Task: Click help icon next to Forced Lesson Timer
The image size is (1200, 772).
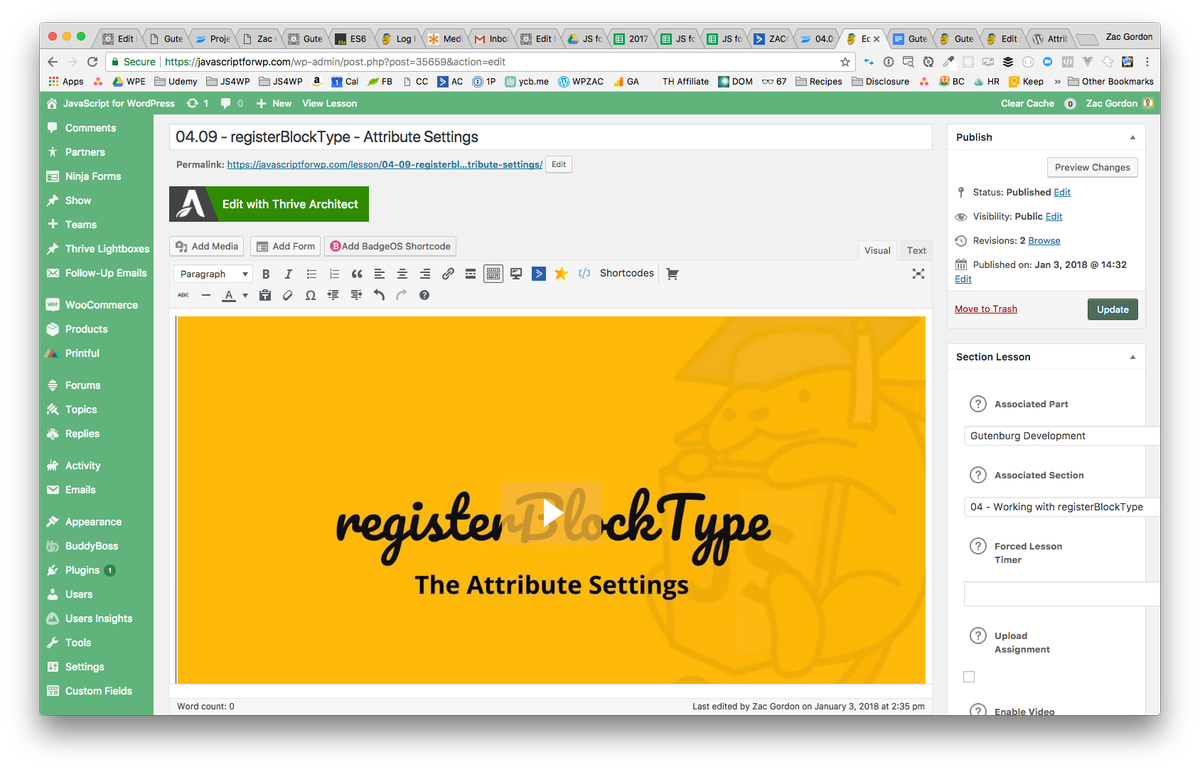Action: click(978, 546)
